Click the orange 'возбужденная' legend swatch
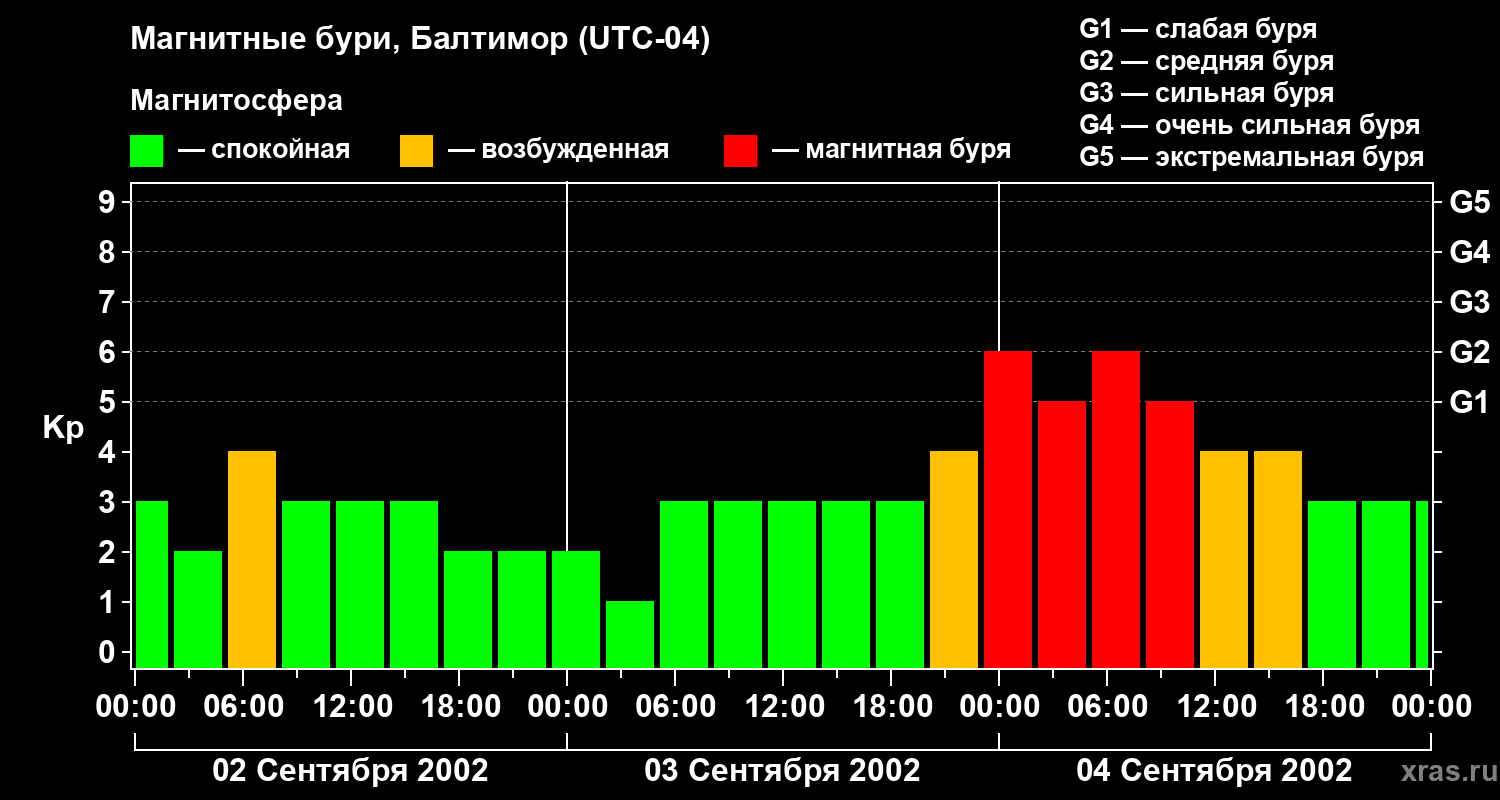 point(416,151)
